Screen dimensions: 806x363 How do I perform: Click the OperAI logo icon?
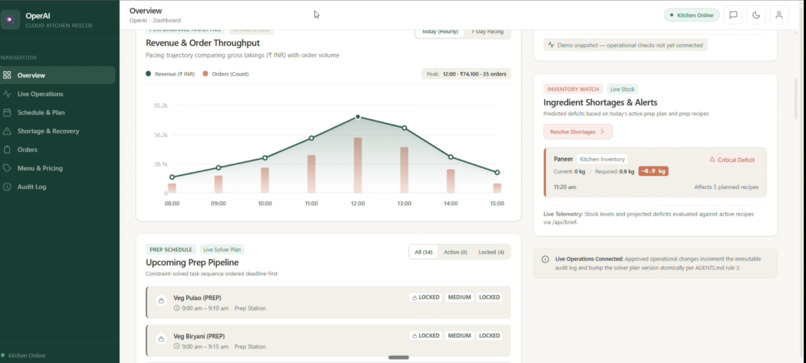(x=10, y=20)
